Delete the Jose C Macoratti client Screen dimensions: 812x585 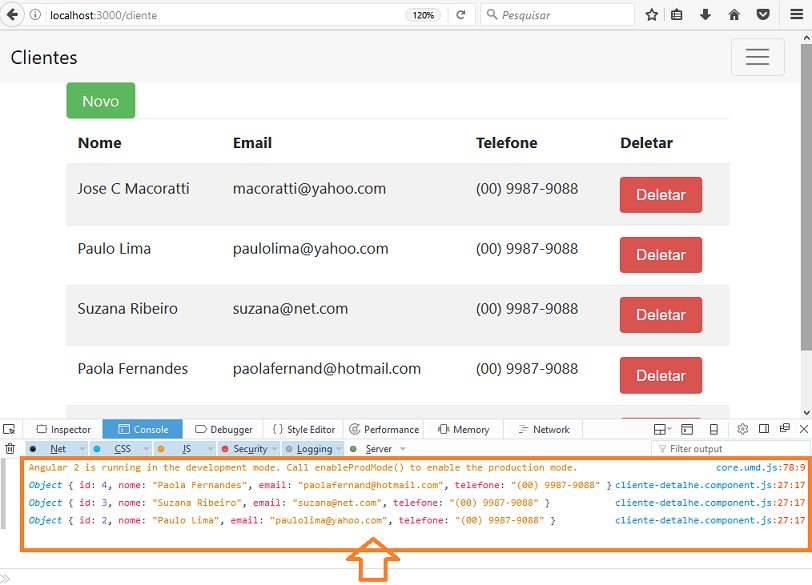661,195
